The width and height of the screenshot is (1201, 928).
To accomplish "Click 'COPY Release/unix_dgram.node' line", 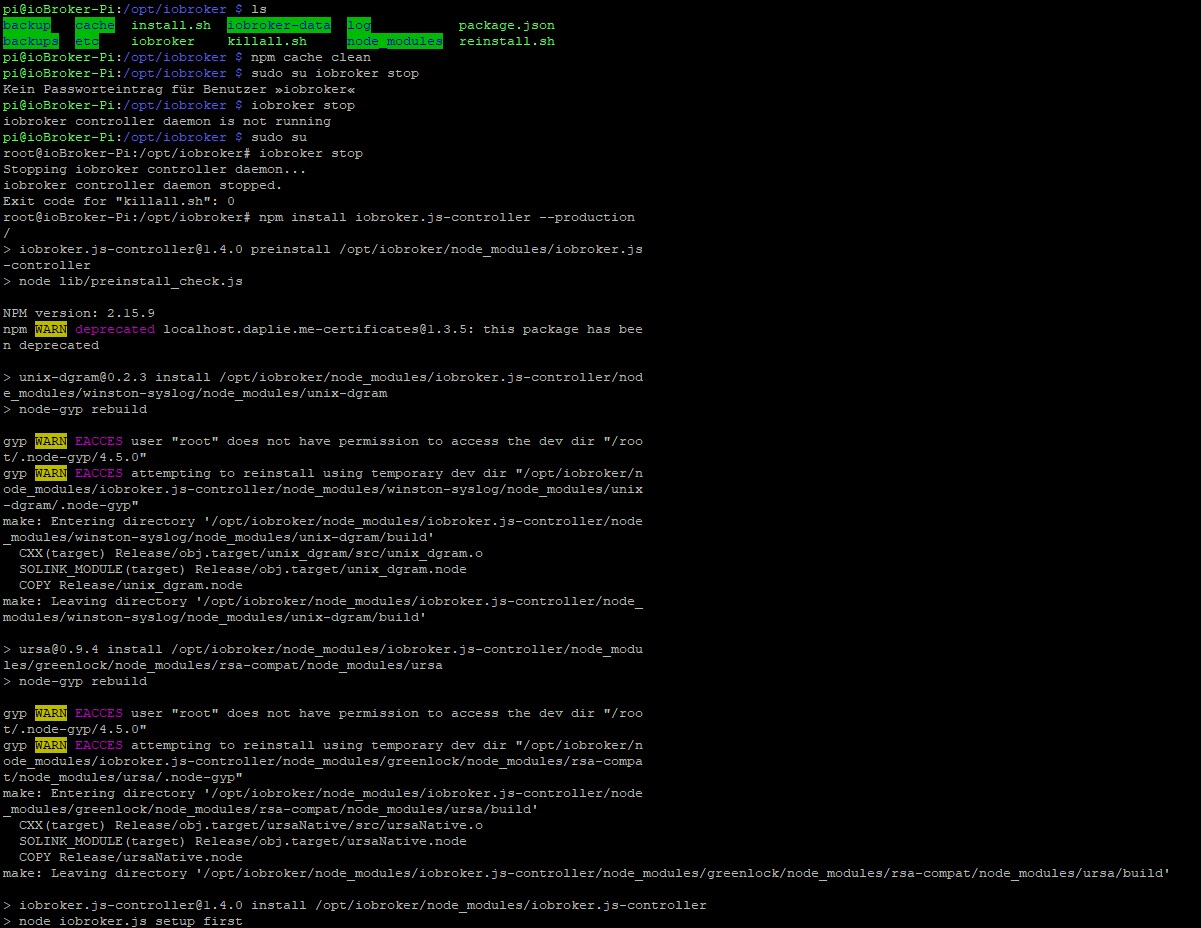I will coord(131,585).
